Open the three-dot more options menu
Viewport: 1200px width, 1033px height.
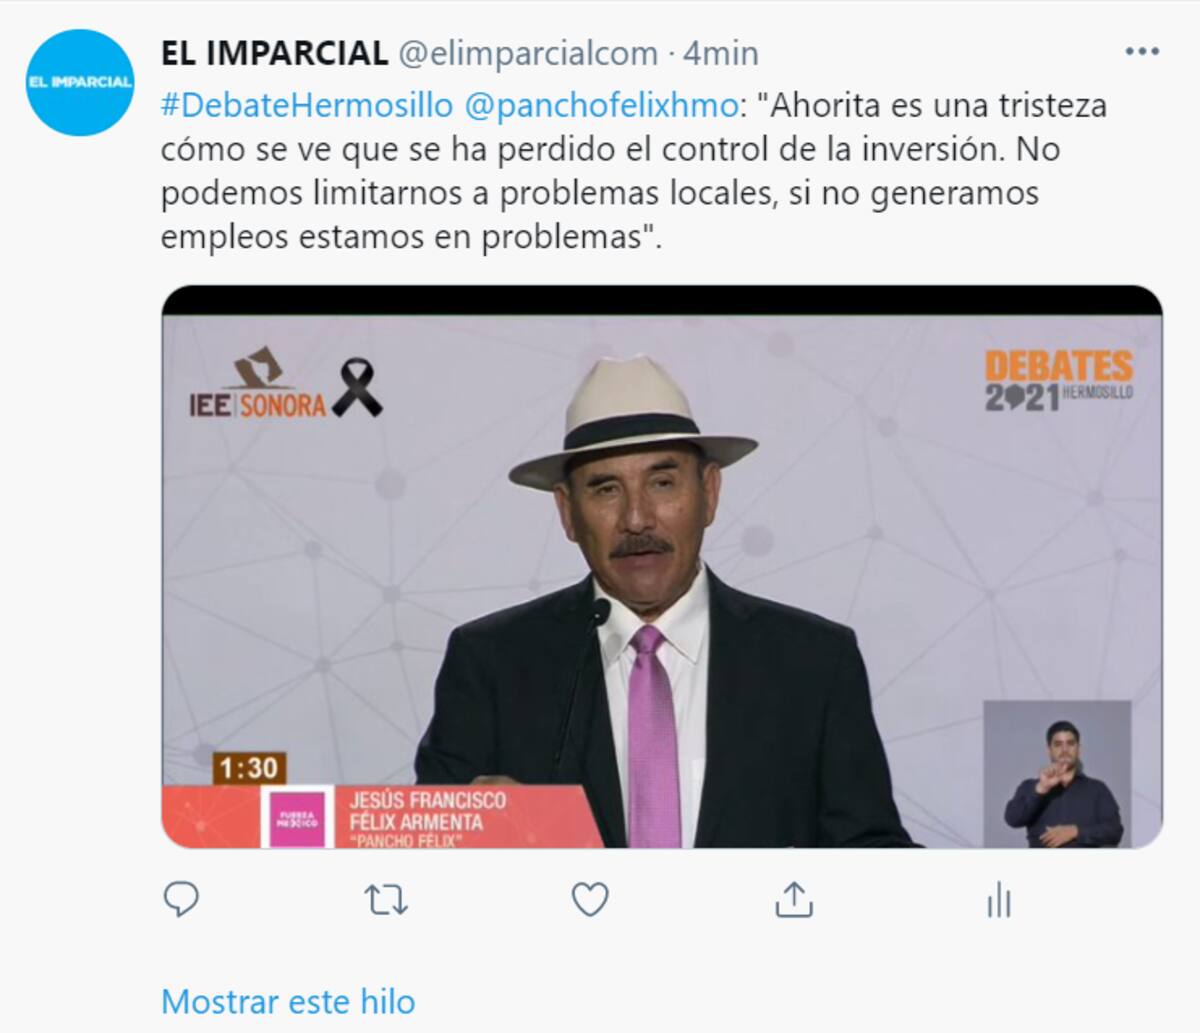1142,52
